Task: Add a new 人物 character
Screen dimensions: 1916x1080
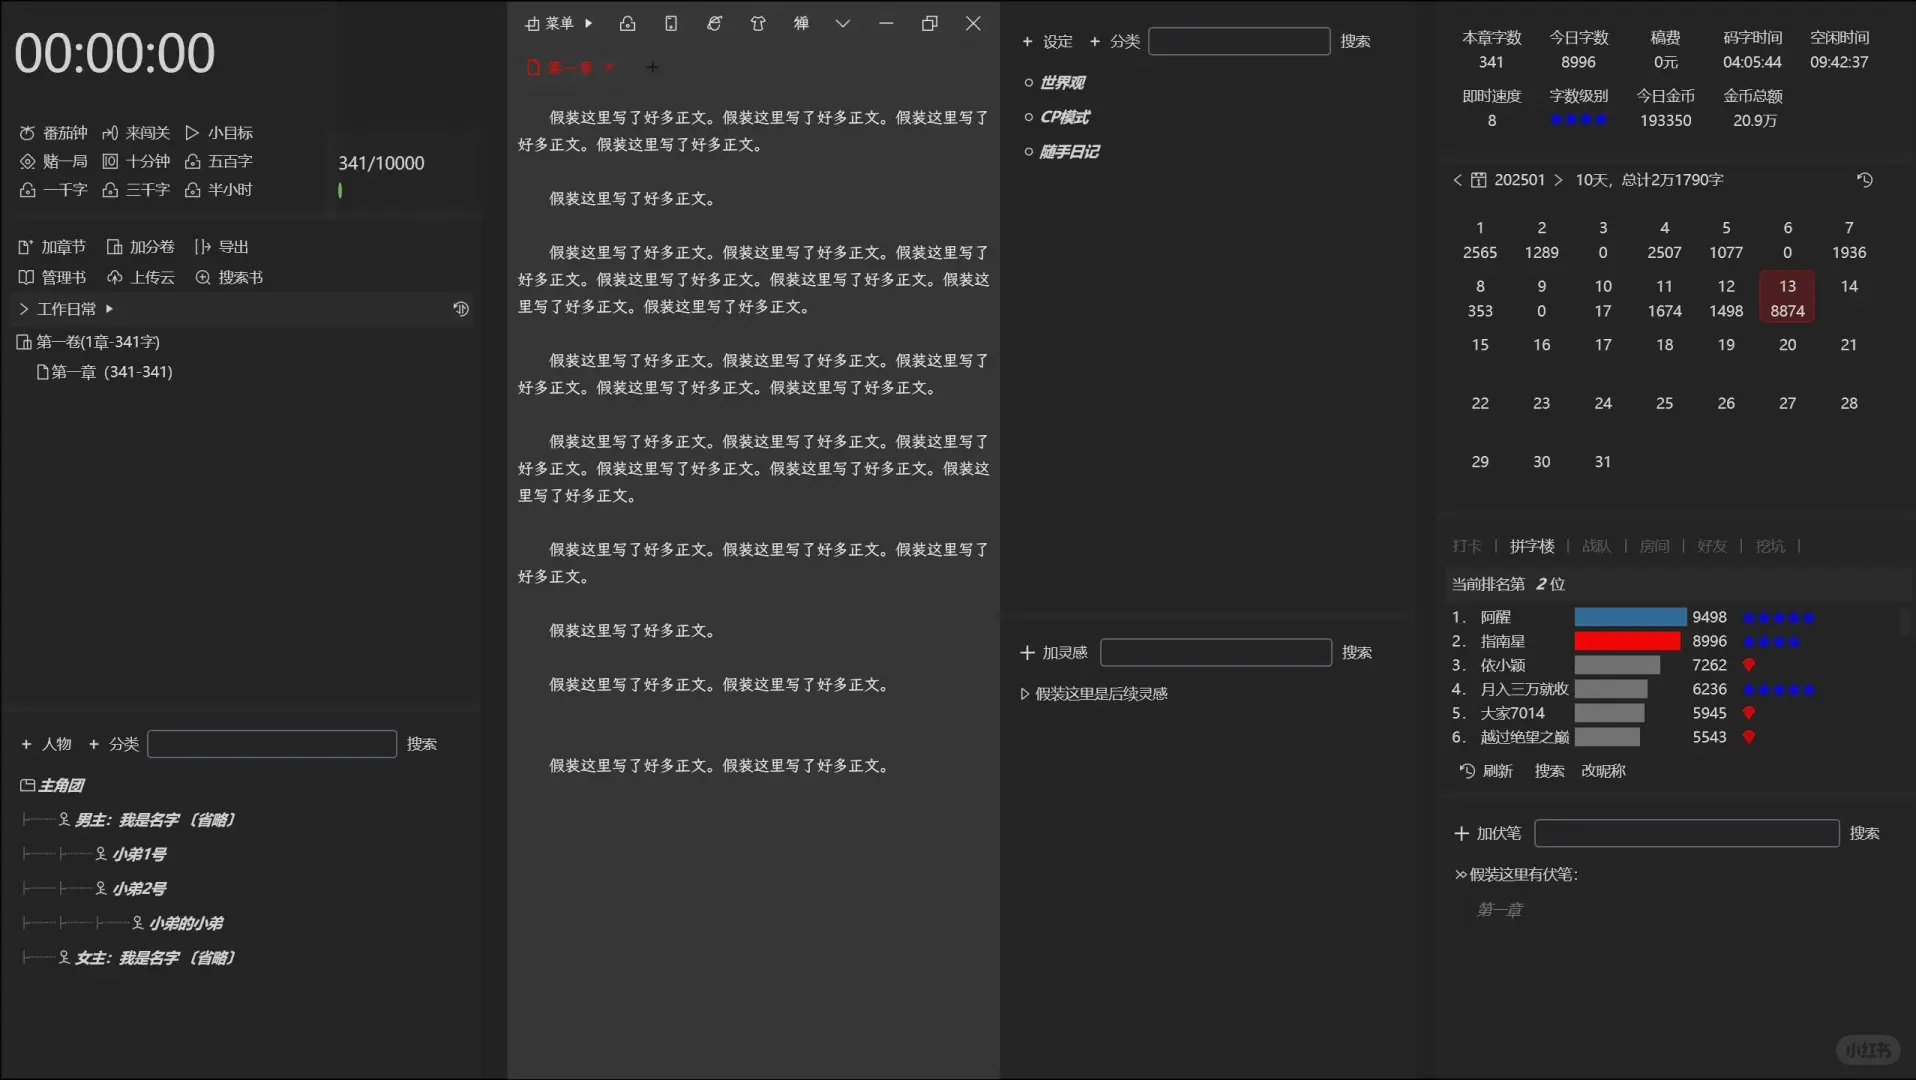Action: point(46,744)
